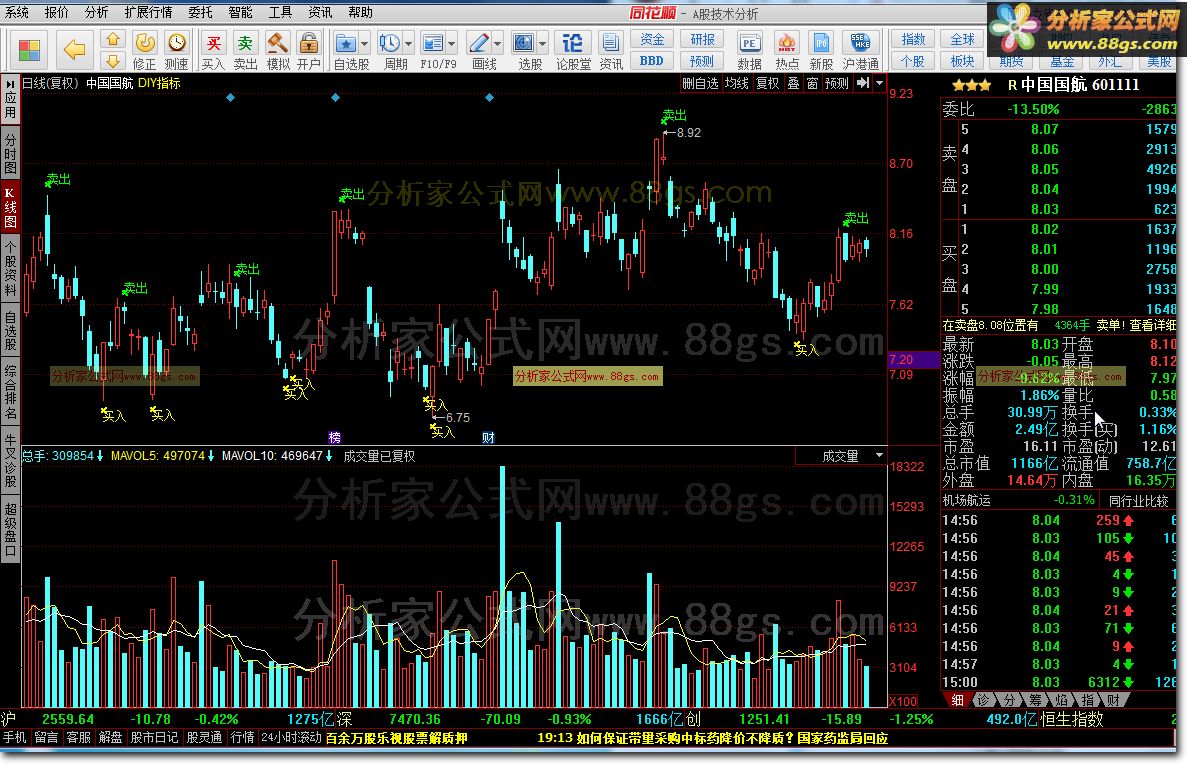Open 报价 menu
Image resolution: width=1189 pixels, height=765 pixels.
(x=56, y=12)
